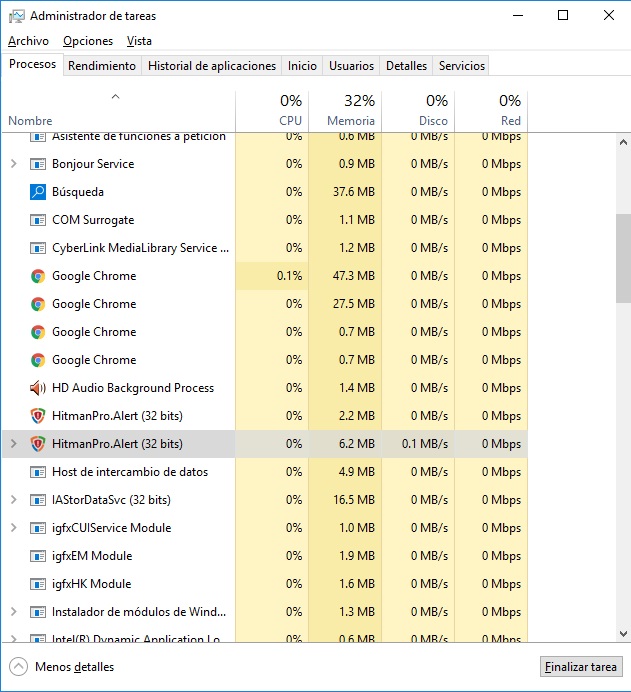Select COM Surrogate process name
The image size is (631, 692).
click(x=93, y=220)
